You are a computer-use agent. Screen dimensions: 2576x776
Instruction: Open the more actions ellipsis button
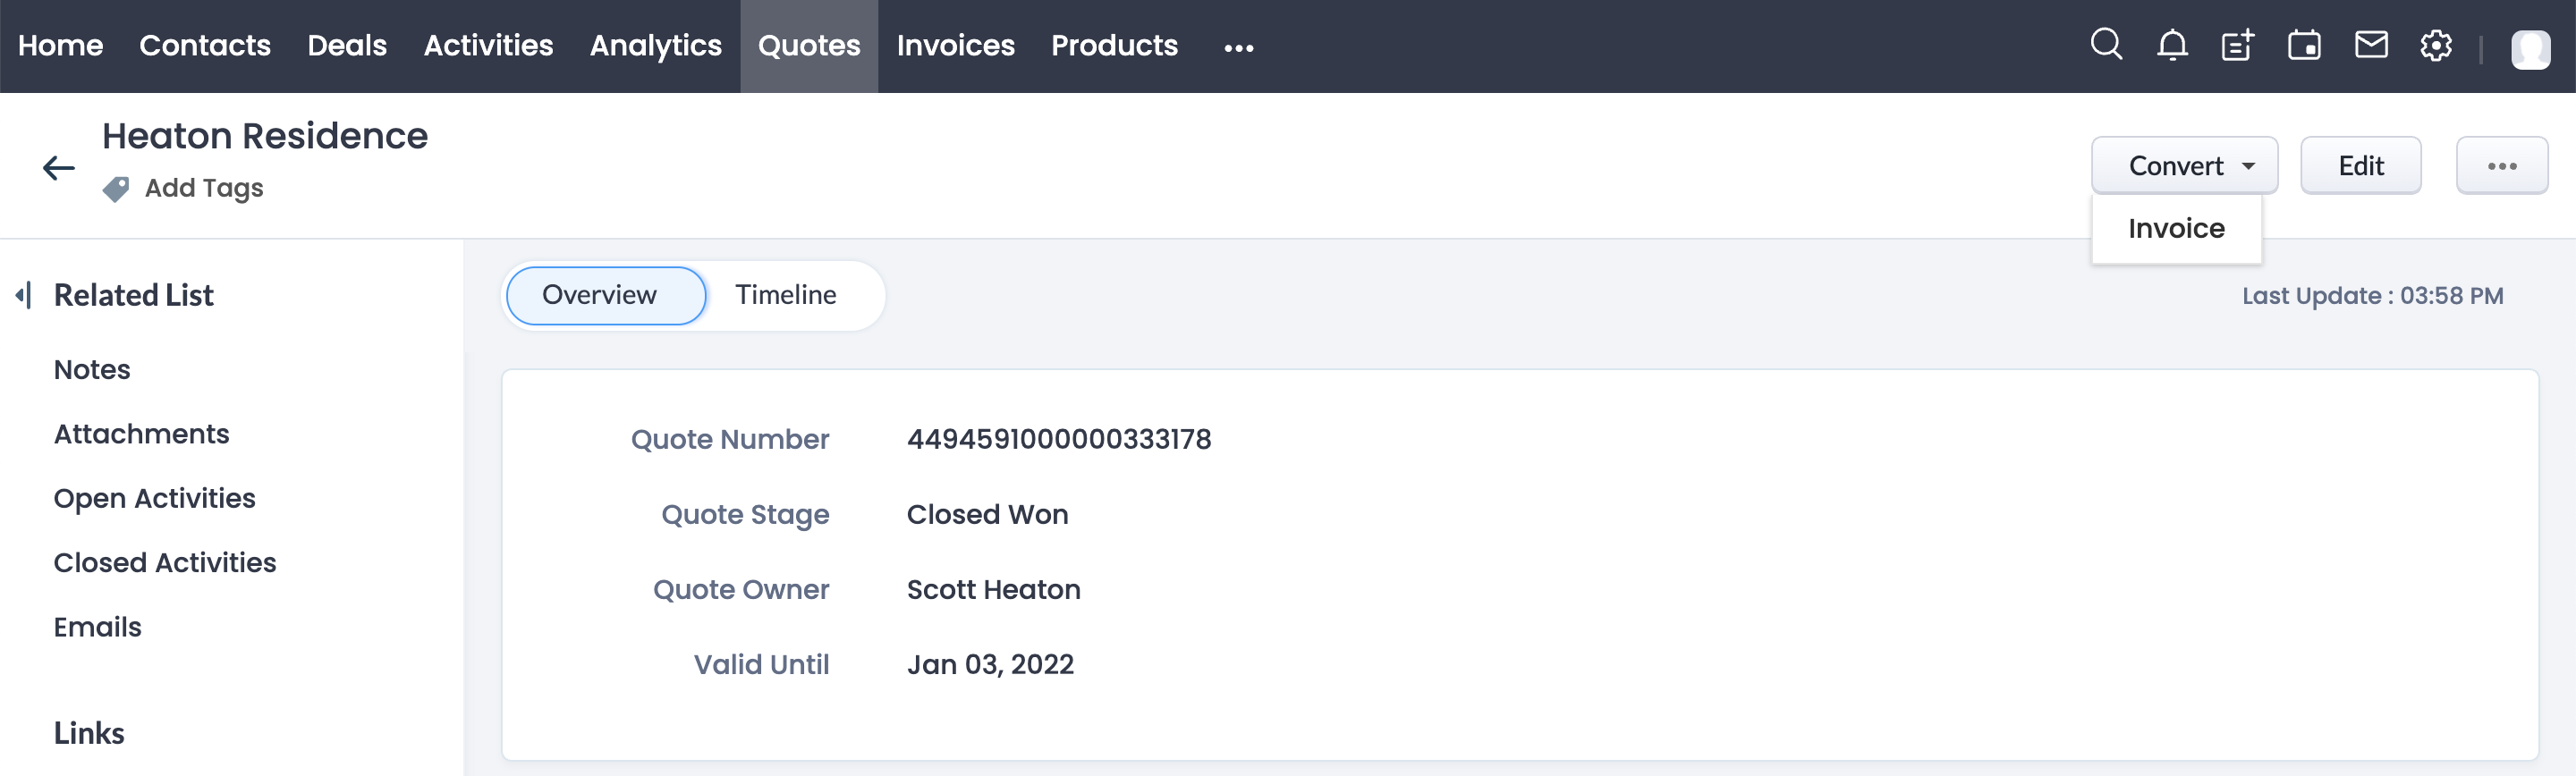coord(2501,165)
